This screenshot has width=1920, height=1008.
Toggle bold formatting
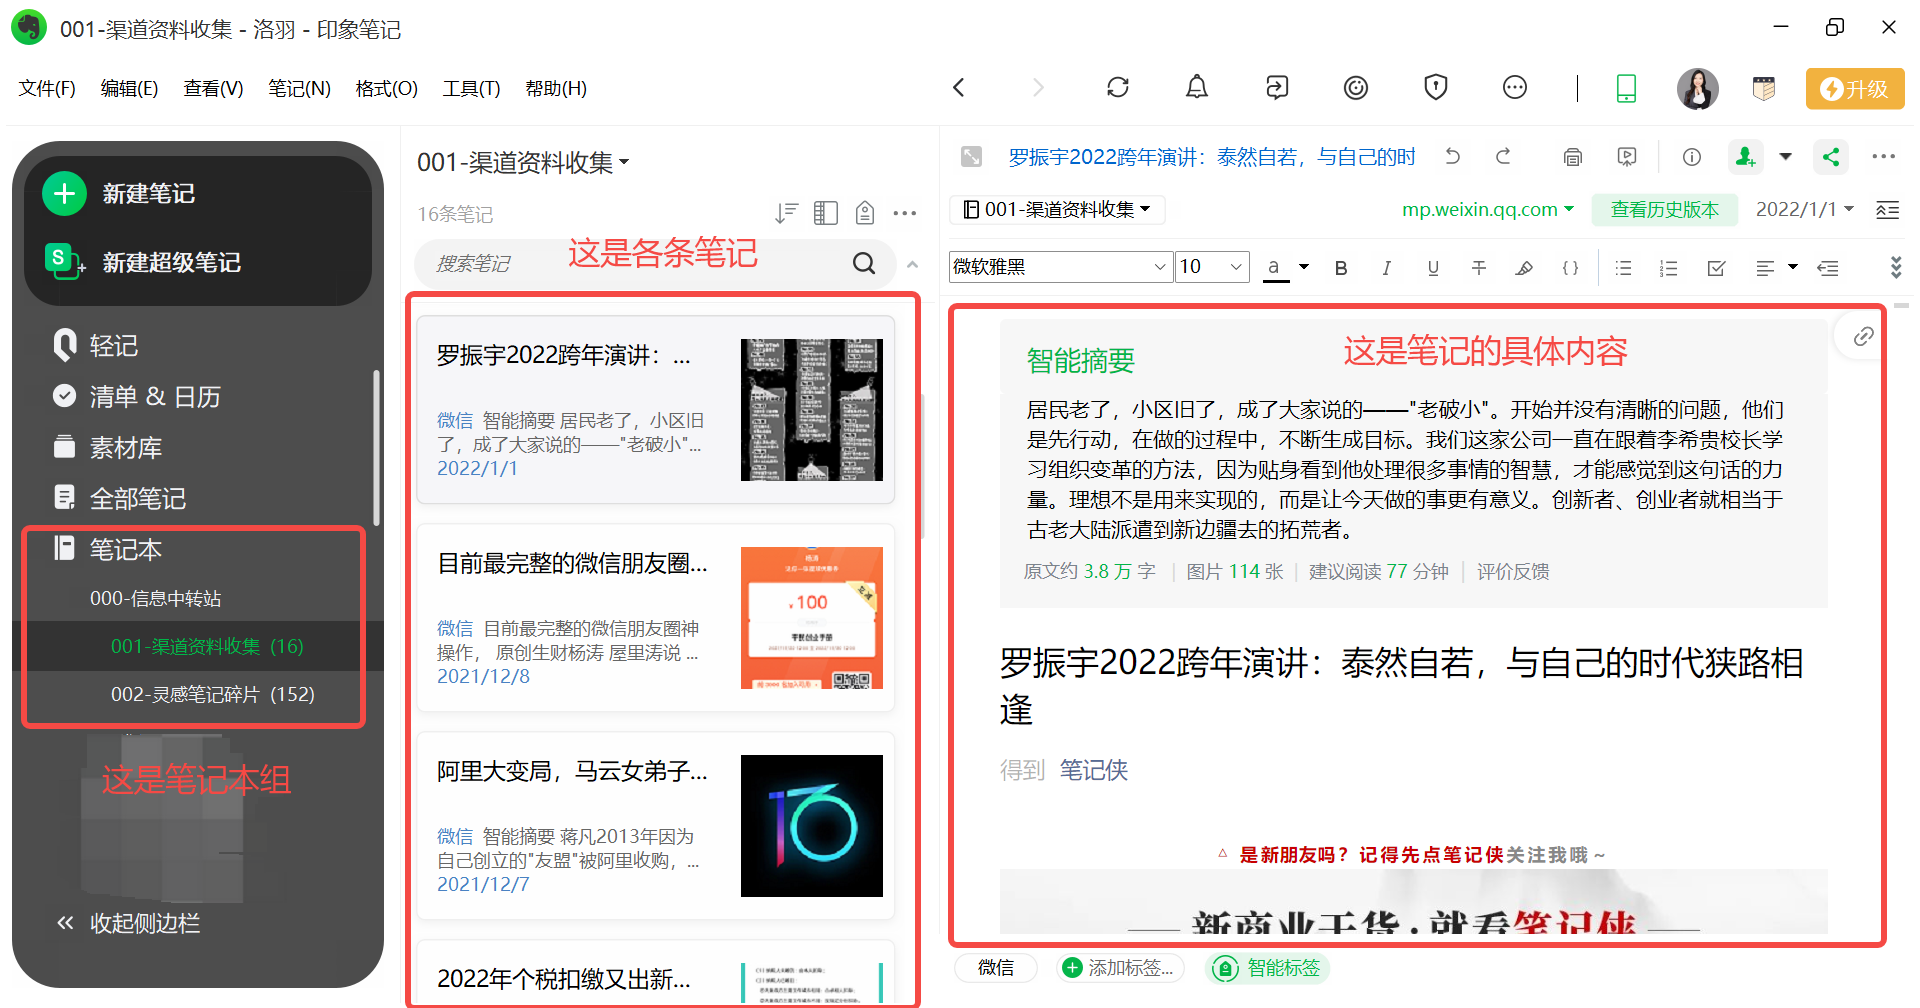coord(1341,268)
